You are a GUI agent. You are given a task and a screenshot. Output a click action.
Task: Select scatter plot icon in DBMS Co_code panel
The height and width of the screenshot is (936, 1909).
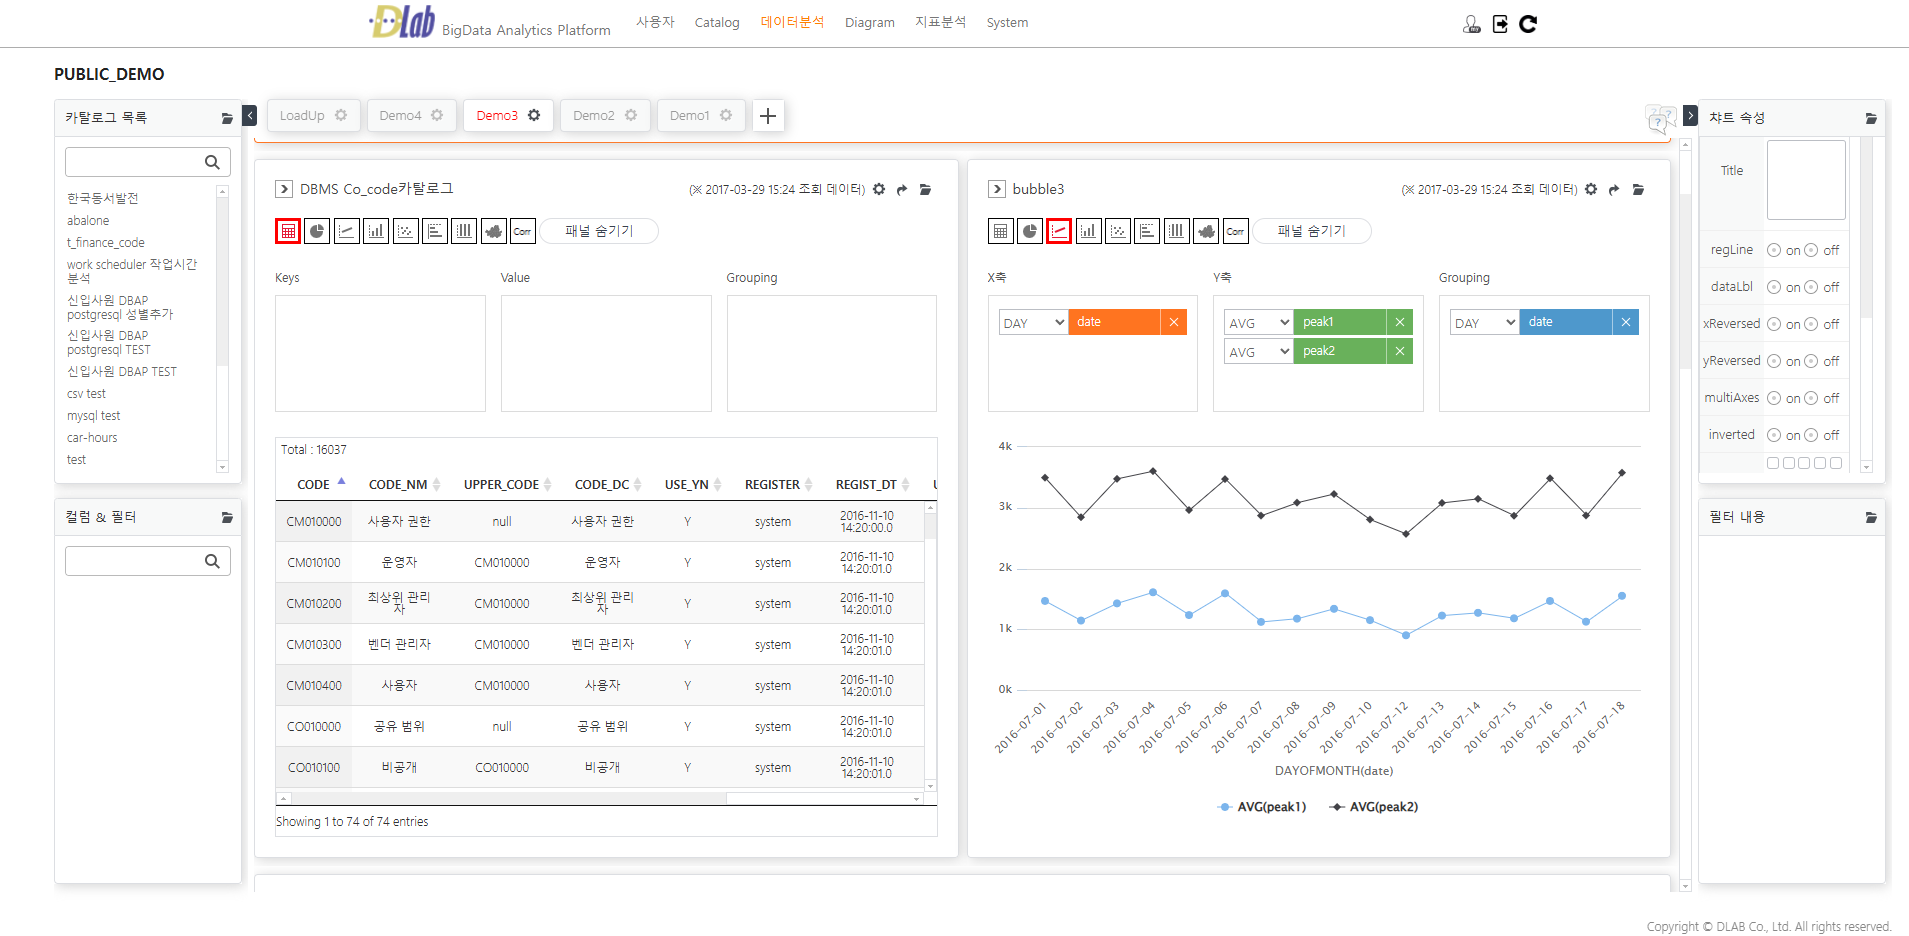405,231
